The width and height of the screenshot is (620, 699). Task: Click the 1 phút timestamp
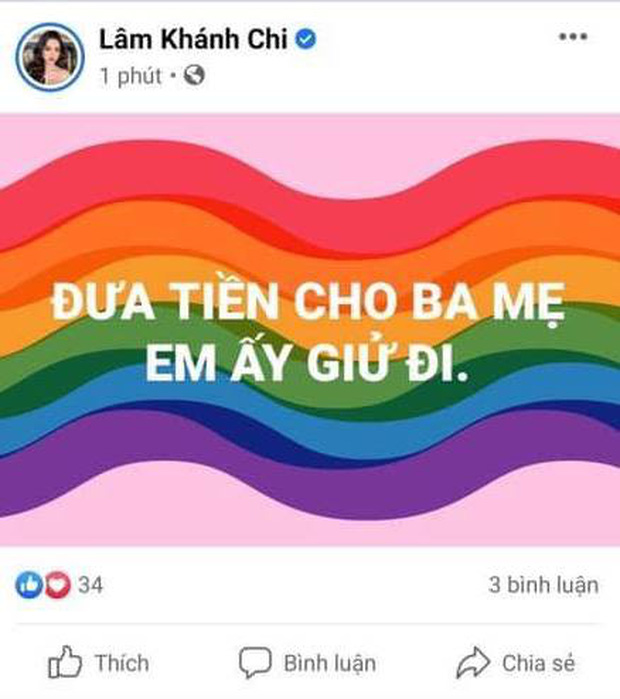click(x=131, y=76)
